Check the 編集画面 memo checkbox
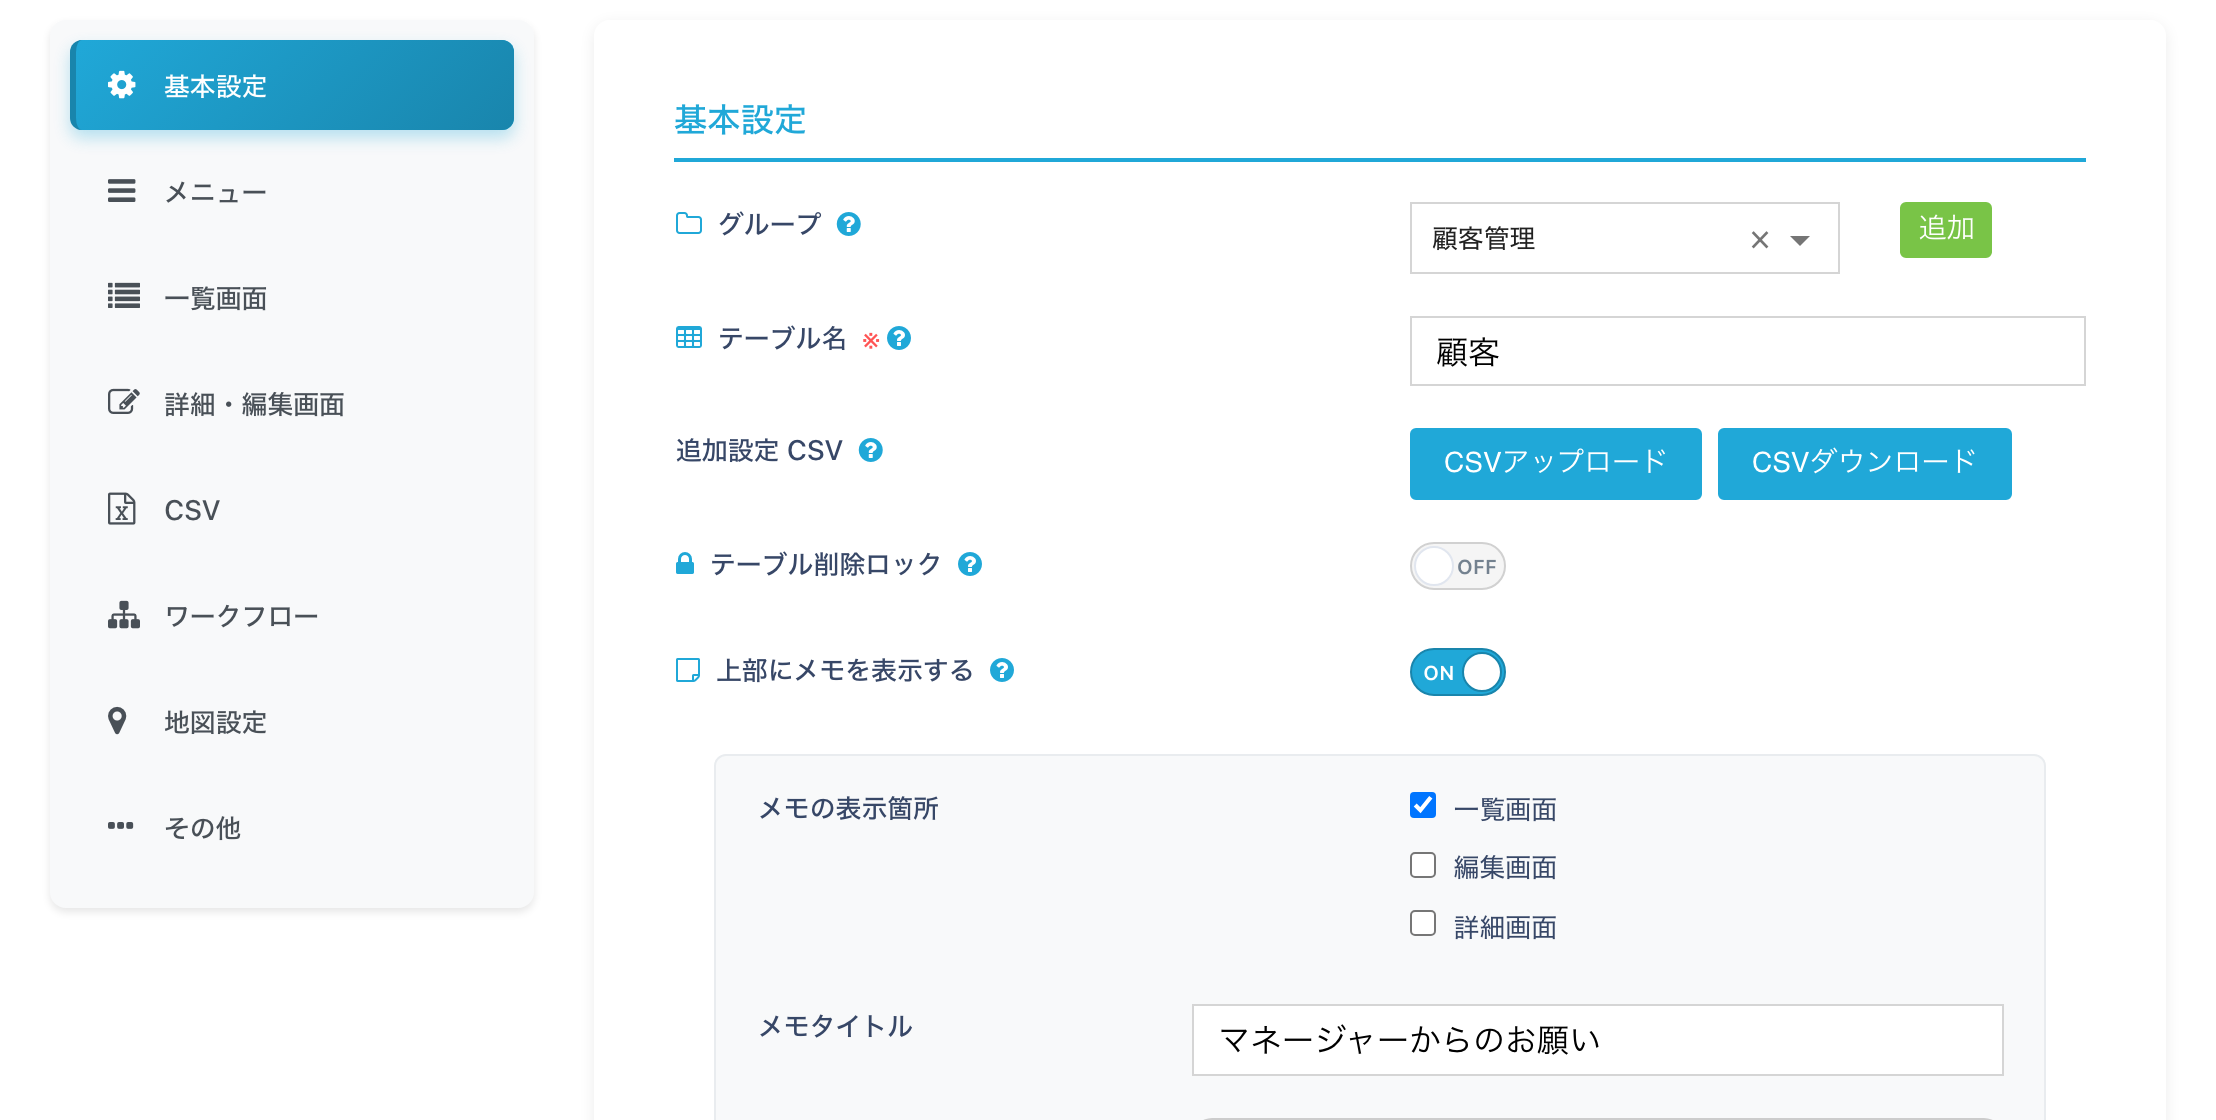Screen dimensions: 2216x1120 (x=1423, y=865)
